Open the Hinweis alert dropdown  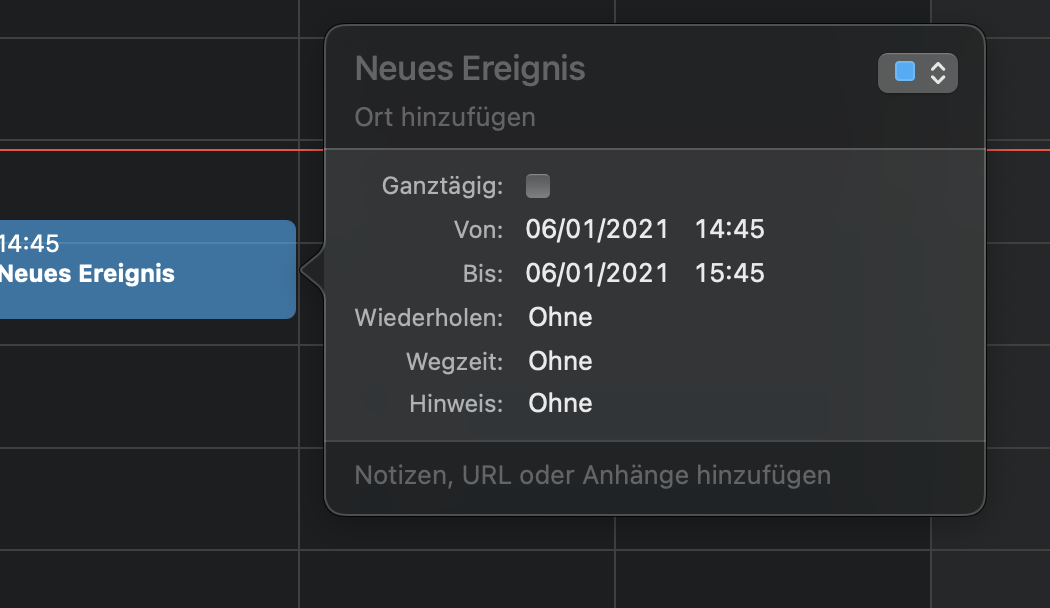click(x=561, y=403)
